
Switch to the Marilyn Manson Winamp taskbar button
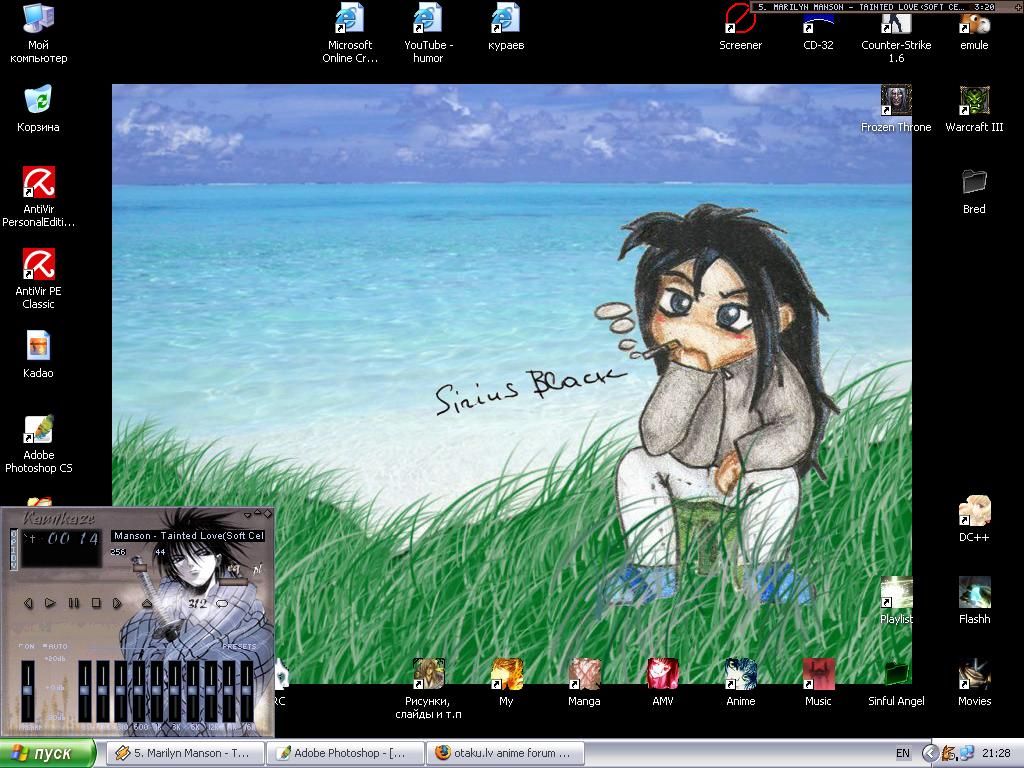(185, 754)
